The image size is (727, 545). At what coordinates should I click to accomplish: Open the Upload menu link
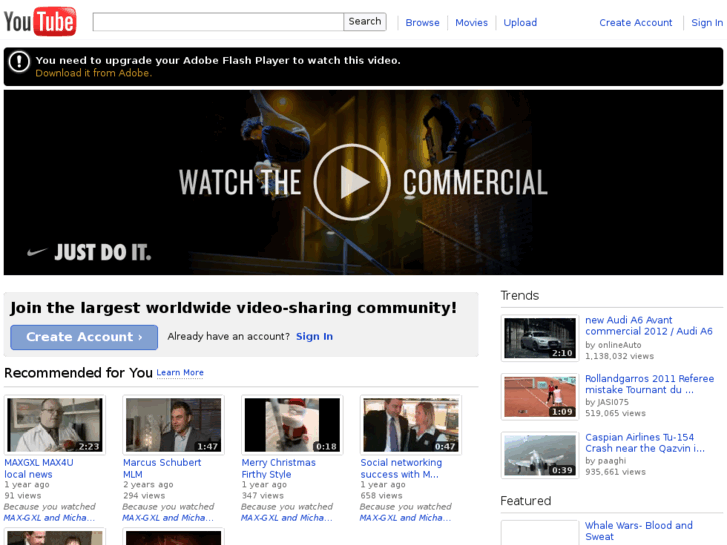tap(520, 23)
